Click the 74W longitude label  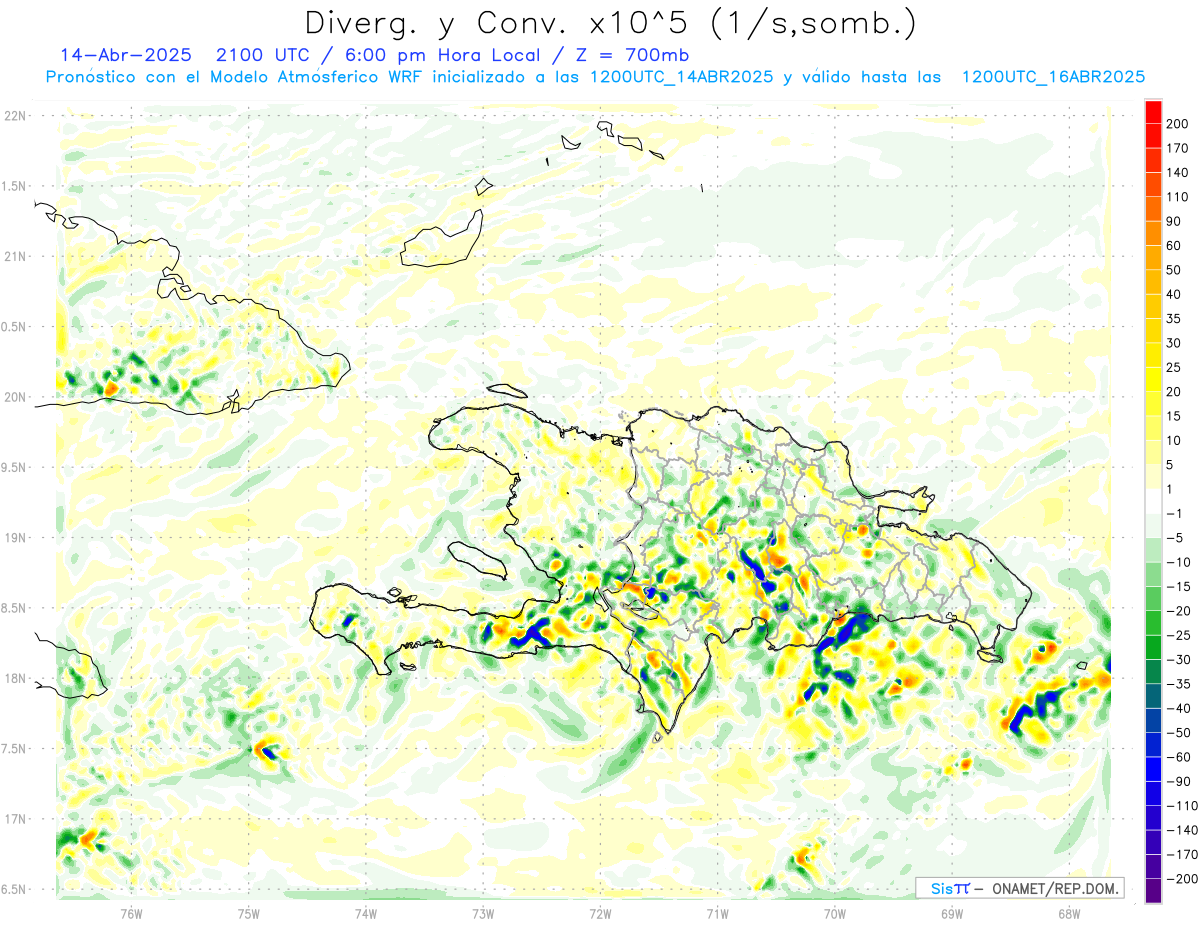tap(365, 914)
